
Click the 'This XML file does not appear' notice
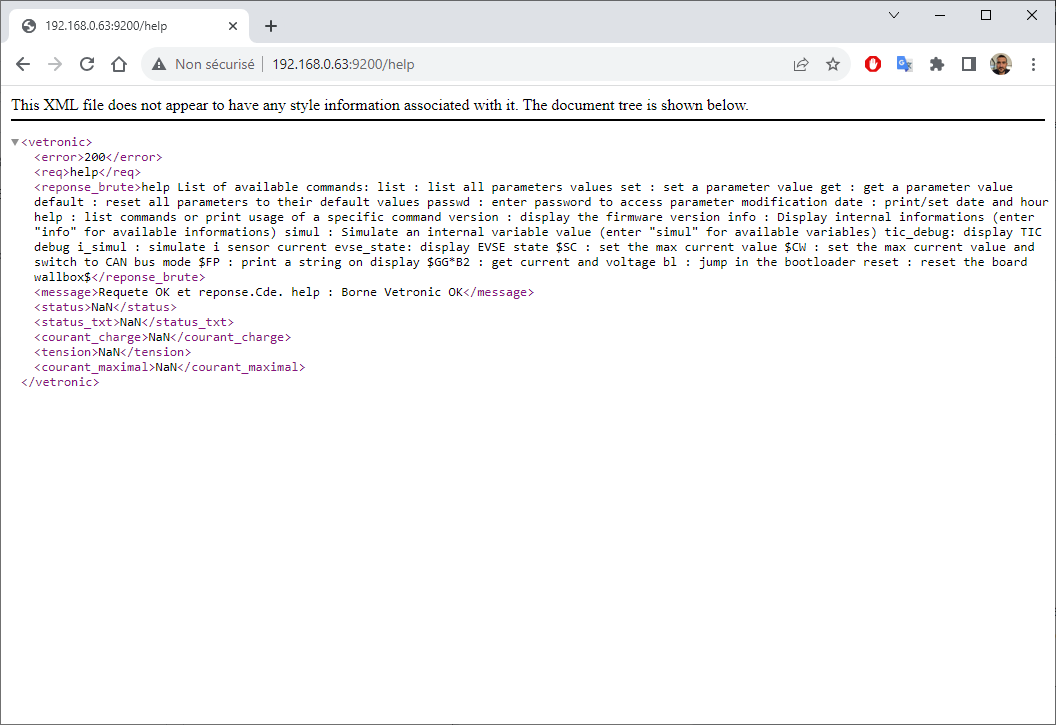(380, 105)
